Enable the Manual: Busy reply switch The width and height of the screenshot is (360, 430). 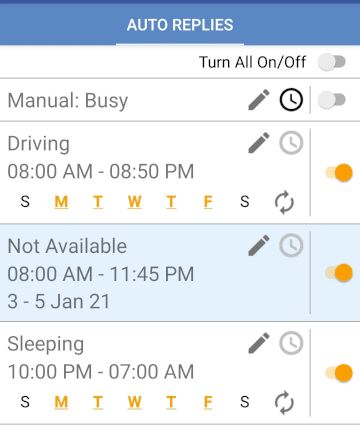coord(332,100)
